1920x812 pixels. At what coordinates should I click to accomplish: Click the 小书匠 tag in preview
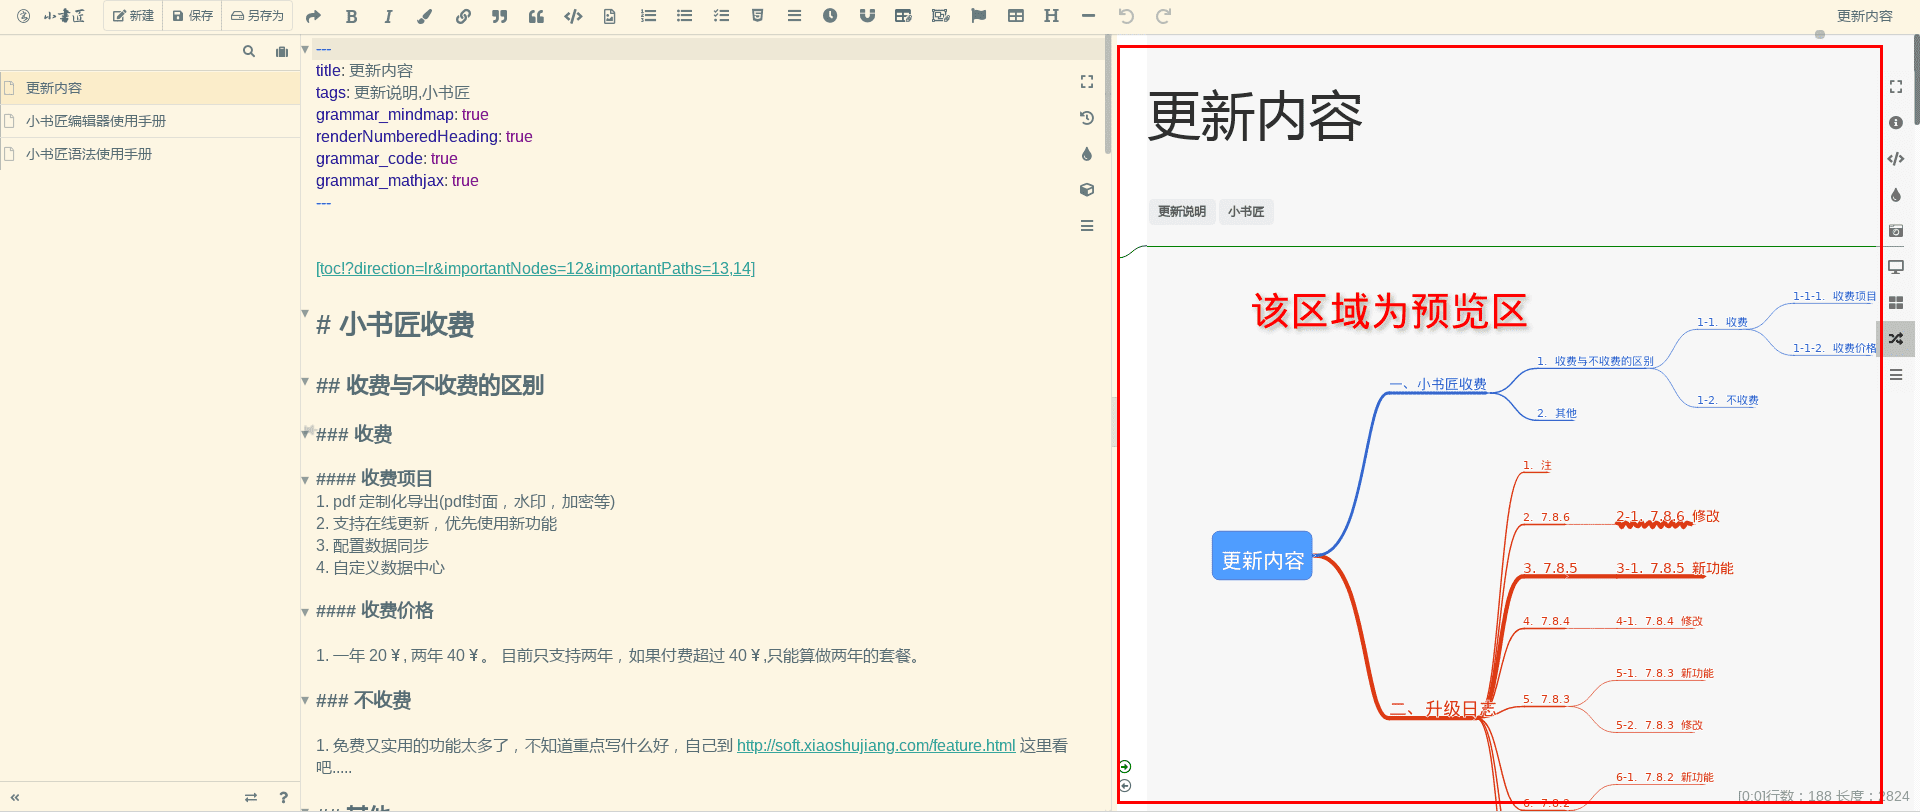click(1246, 211)
